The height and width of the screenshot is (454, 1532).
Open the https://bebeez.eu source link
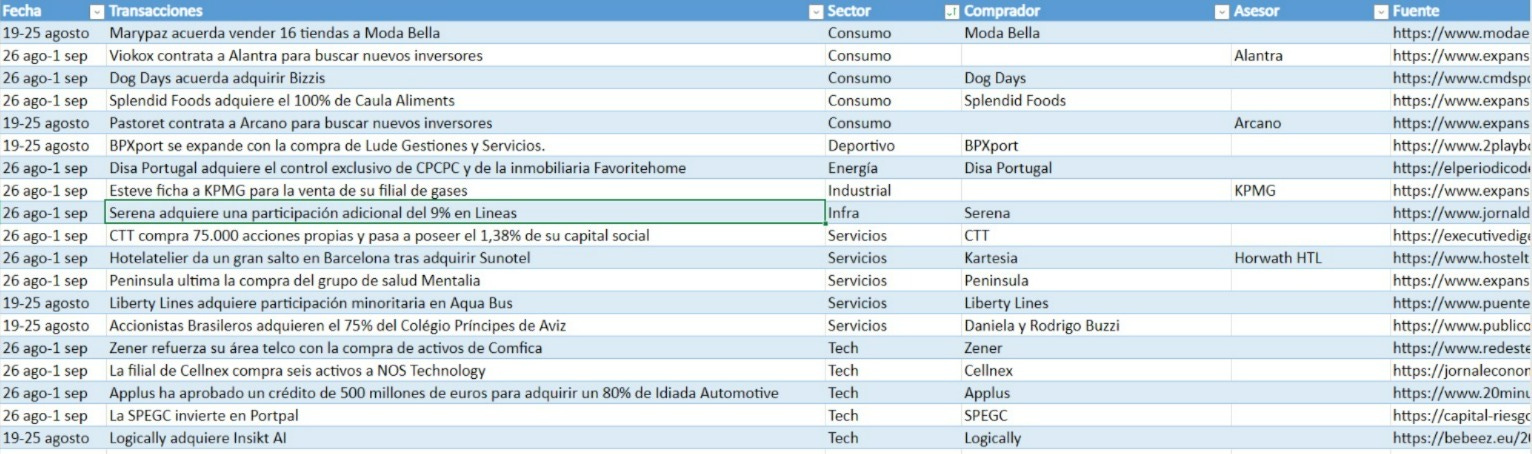click(1461, 438)
